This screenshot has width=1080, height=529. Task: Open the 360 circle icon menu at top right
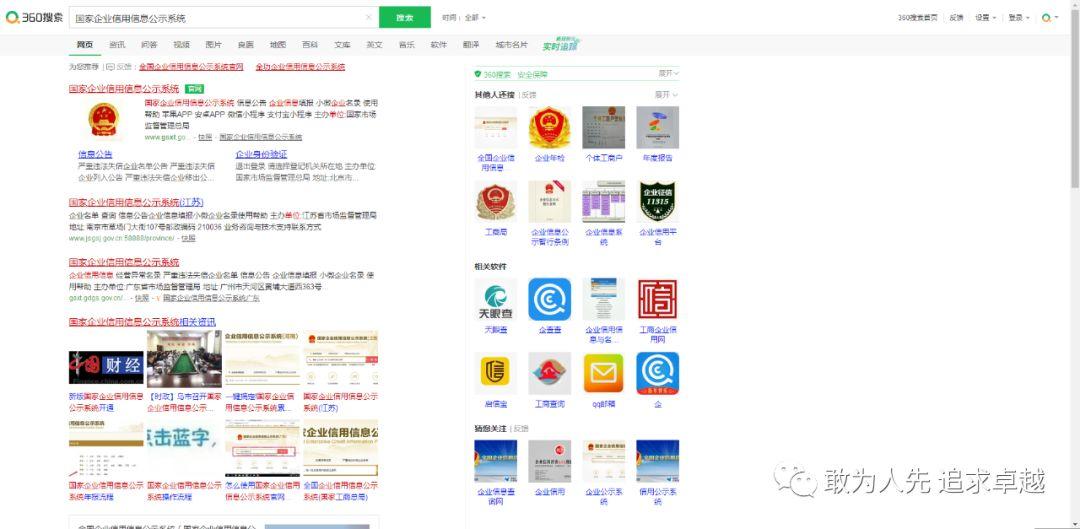pos(1050,18)
